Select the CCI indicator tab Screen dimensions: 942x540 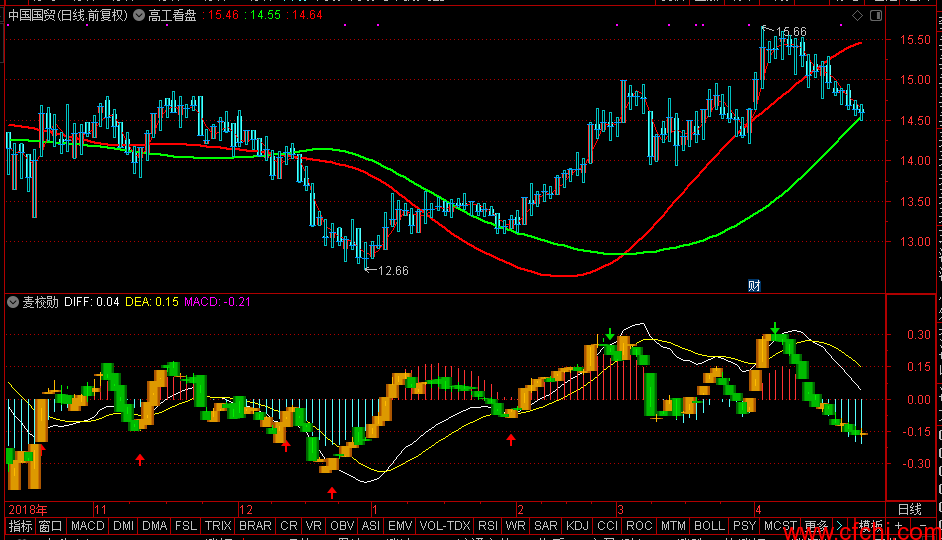point(607,526)
